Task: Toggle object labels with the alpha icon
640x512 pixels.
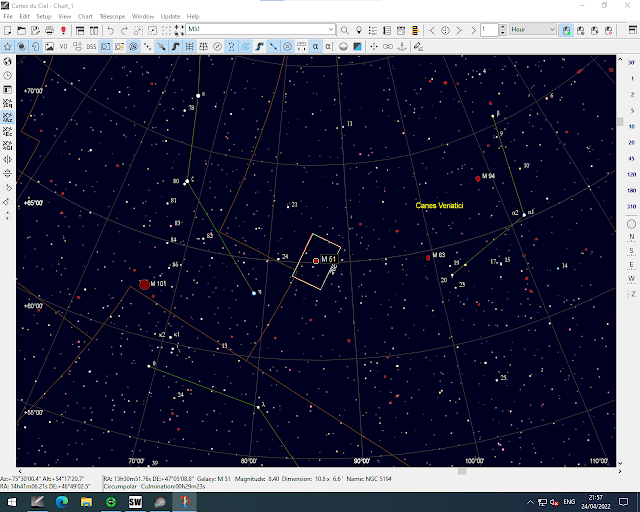Action: point(316,47)
